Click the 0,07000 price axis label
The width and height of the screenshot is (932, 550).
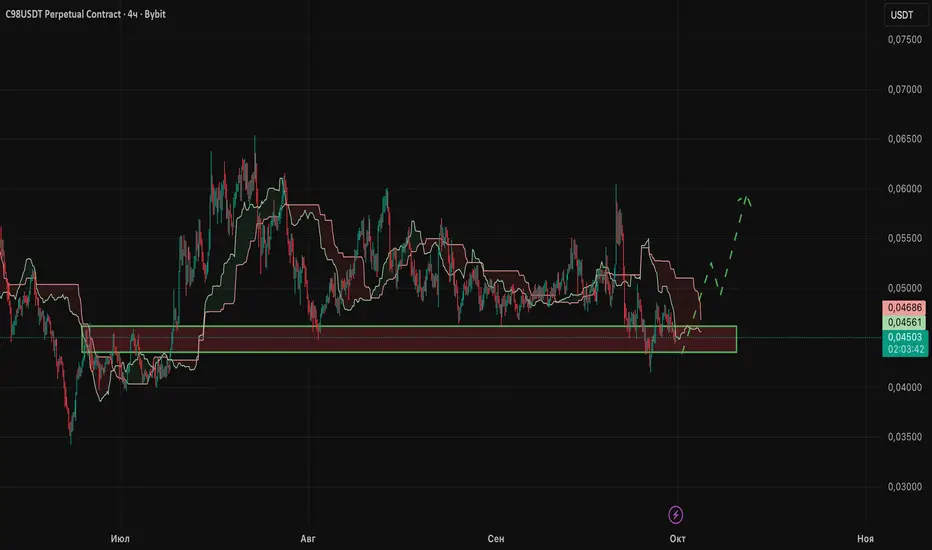coord(905,89)
